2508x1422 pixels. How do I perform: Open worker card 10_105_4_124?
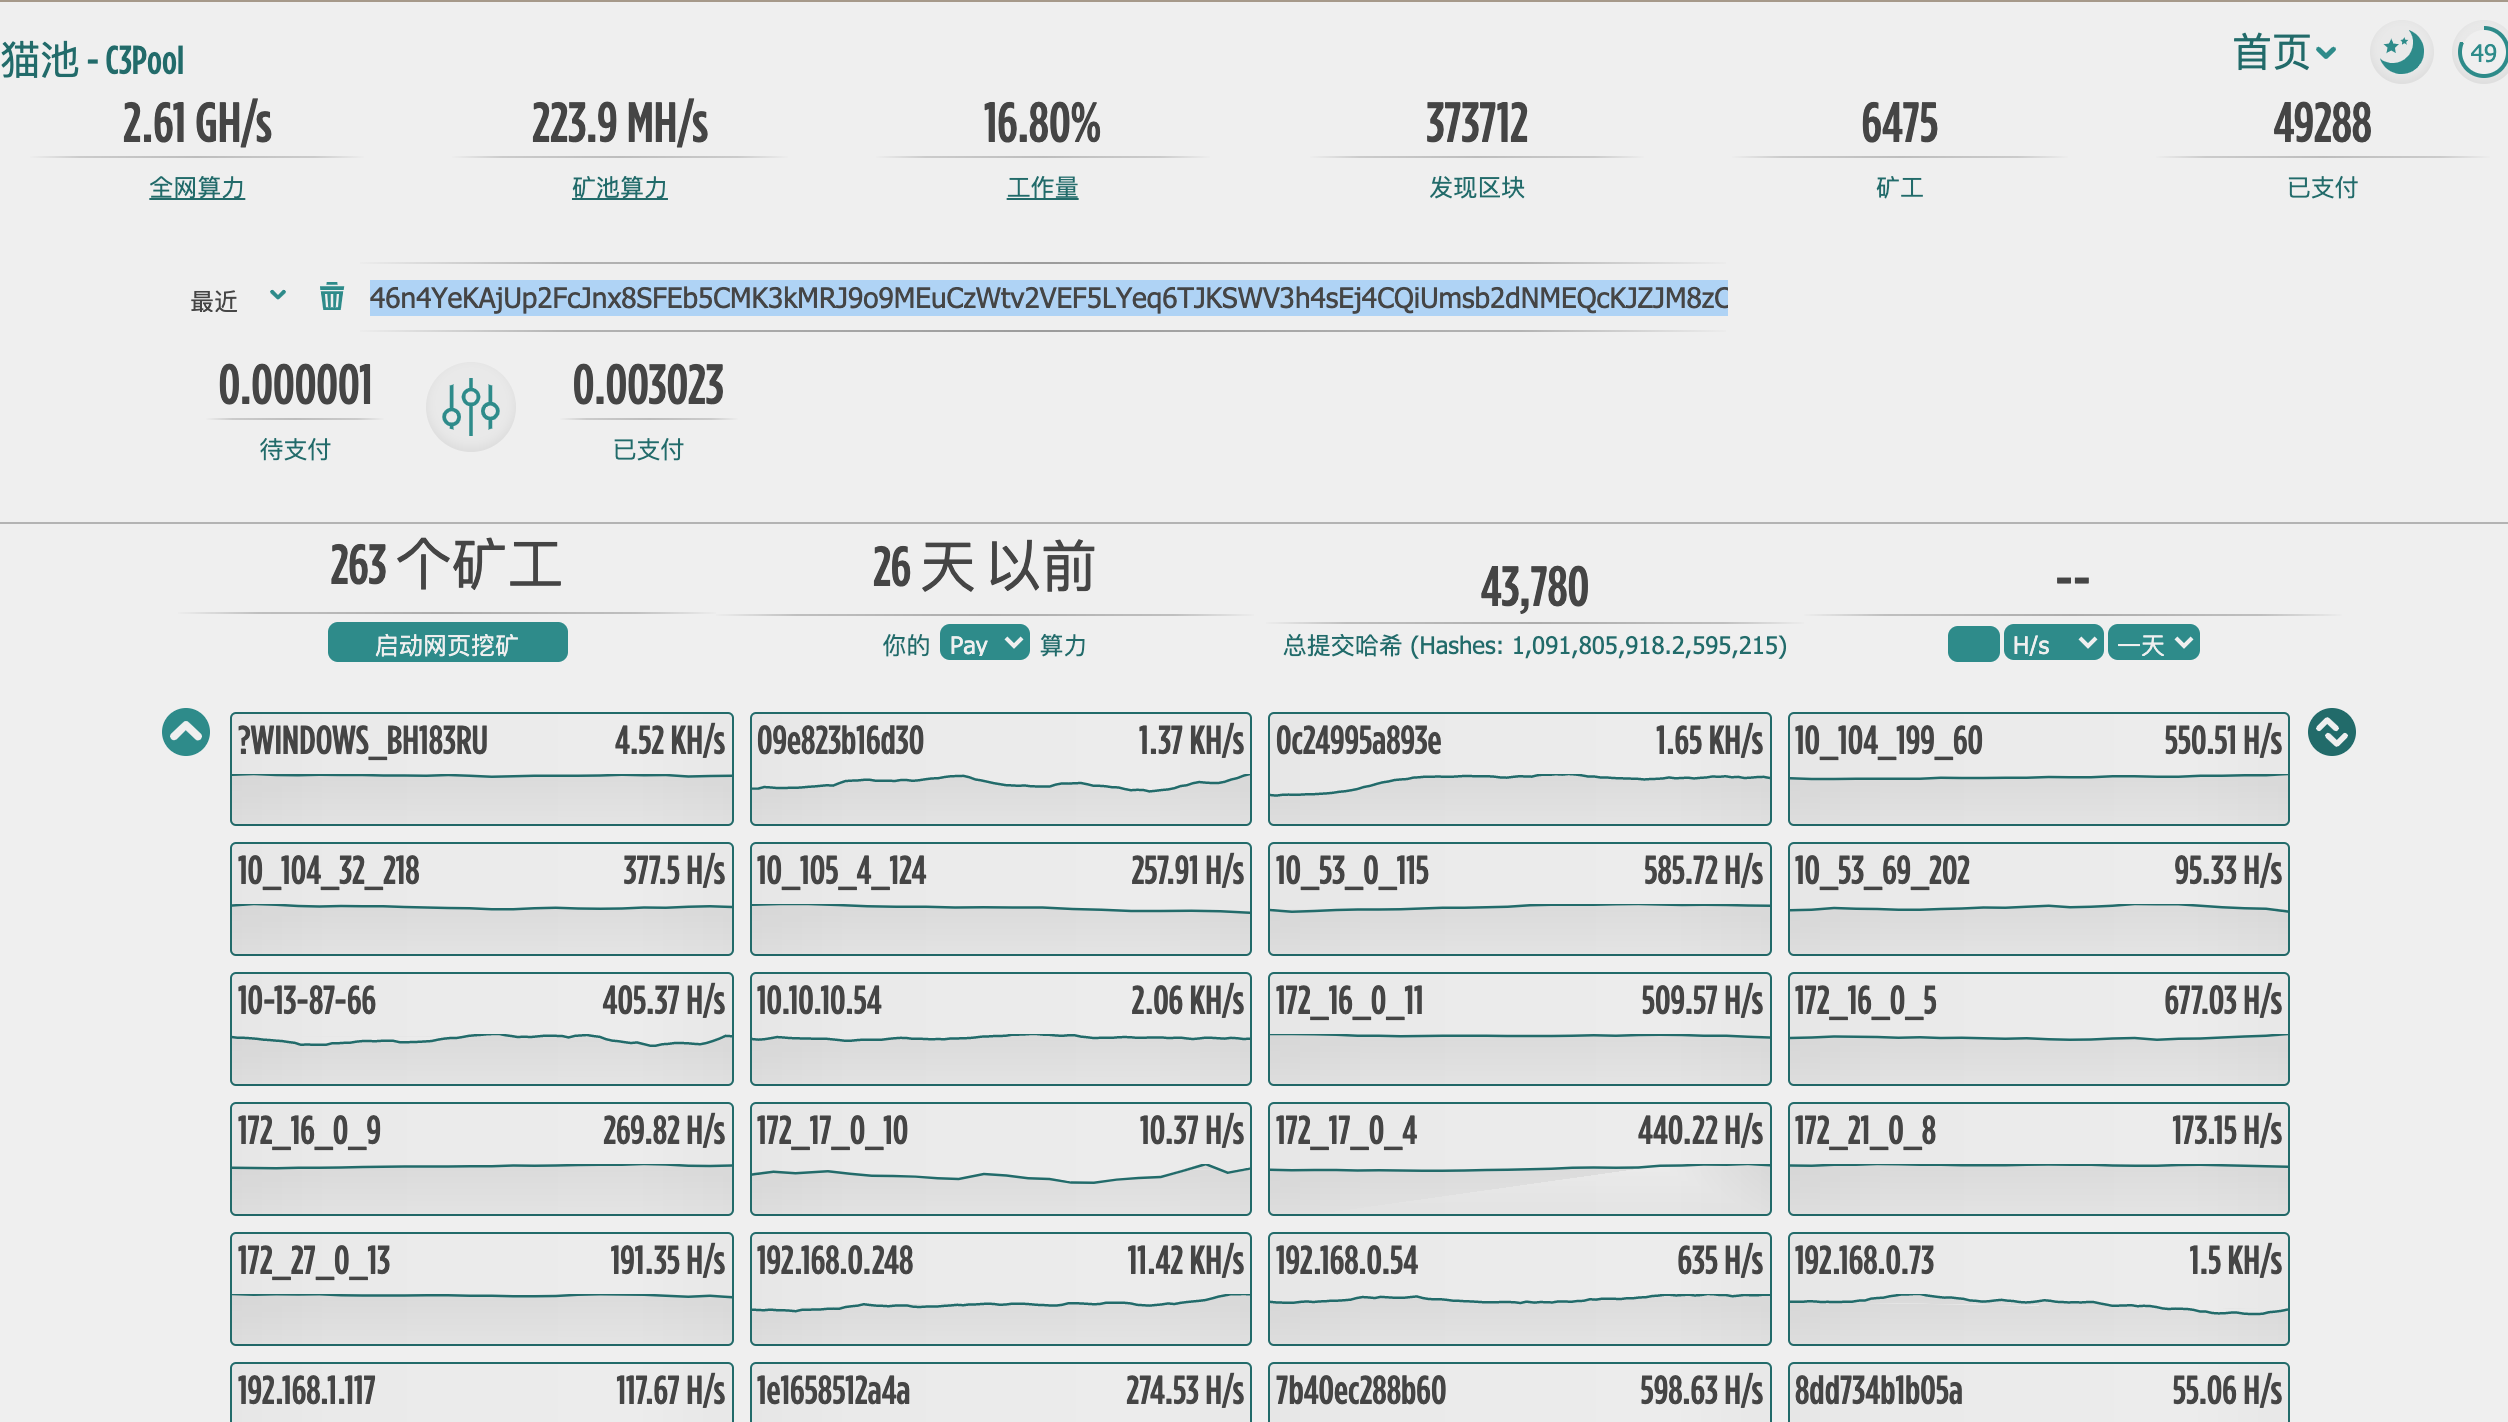pyautogui.click(x=1001, y=898)
